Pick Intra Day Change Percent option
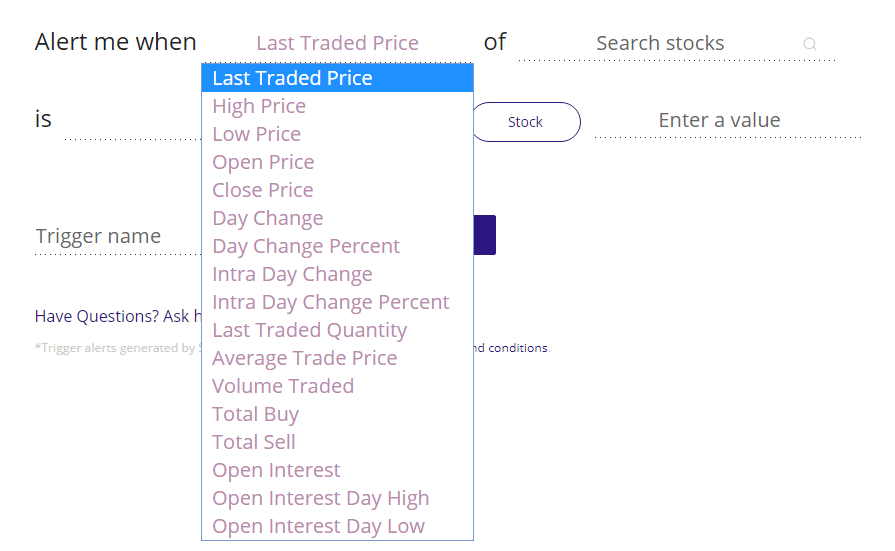The height and width of the screenshot is (551, 895). click(337, 302)
